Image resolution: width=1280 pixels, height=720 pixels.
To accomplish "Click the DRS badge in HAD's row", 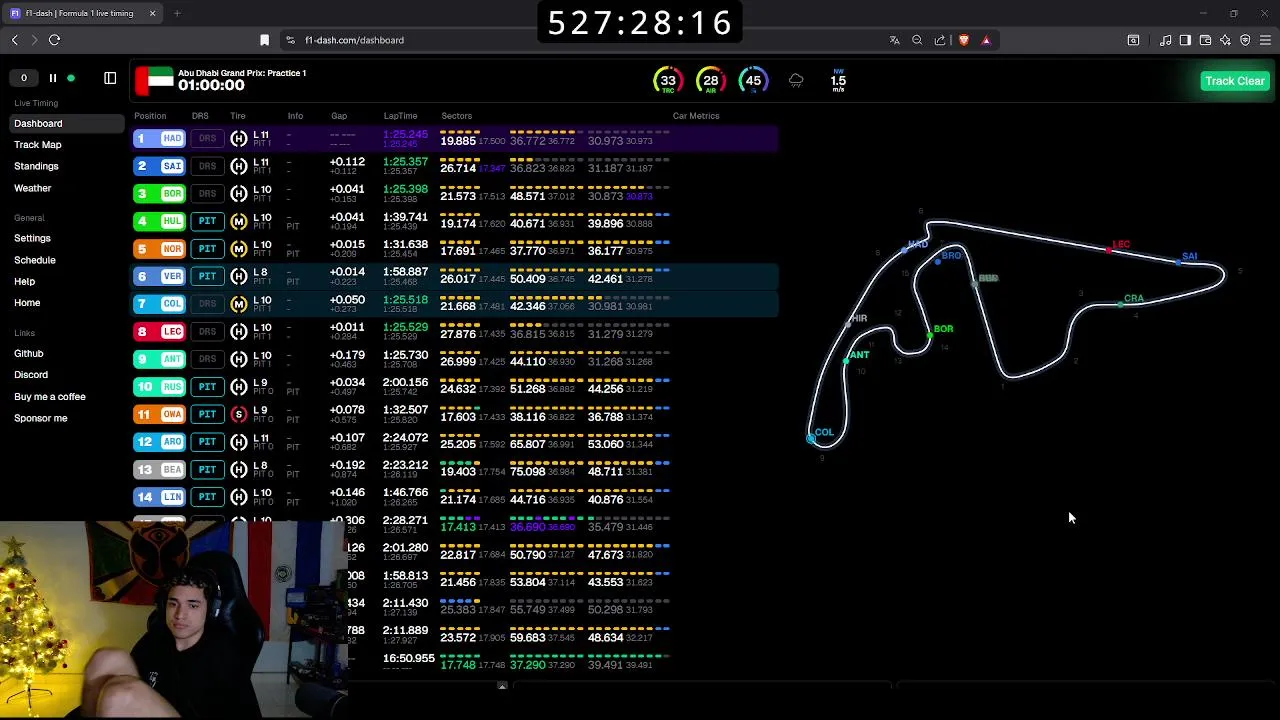I will pyautogui.click(x=207, y=139).
